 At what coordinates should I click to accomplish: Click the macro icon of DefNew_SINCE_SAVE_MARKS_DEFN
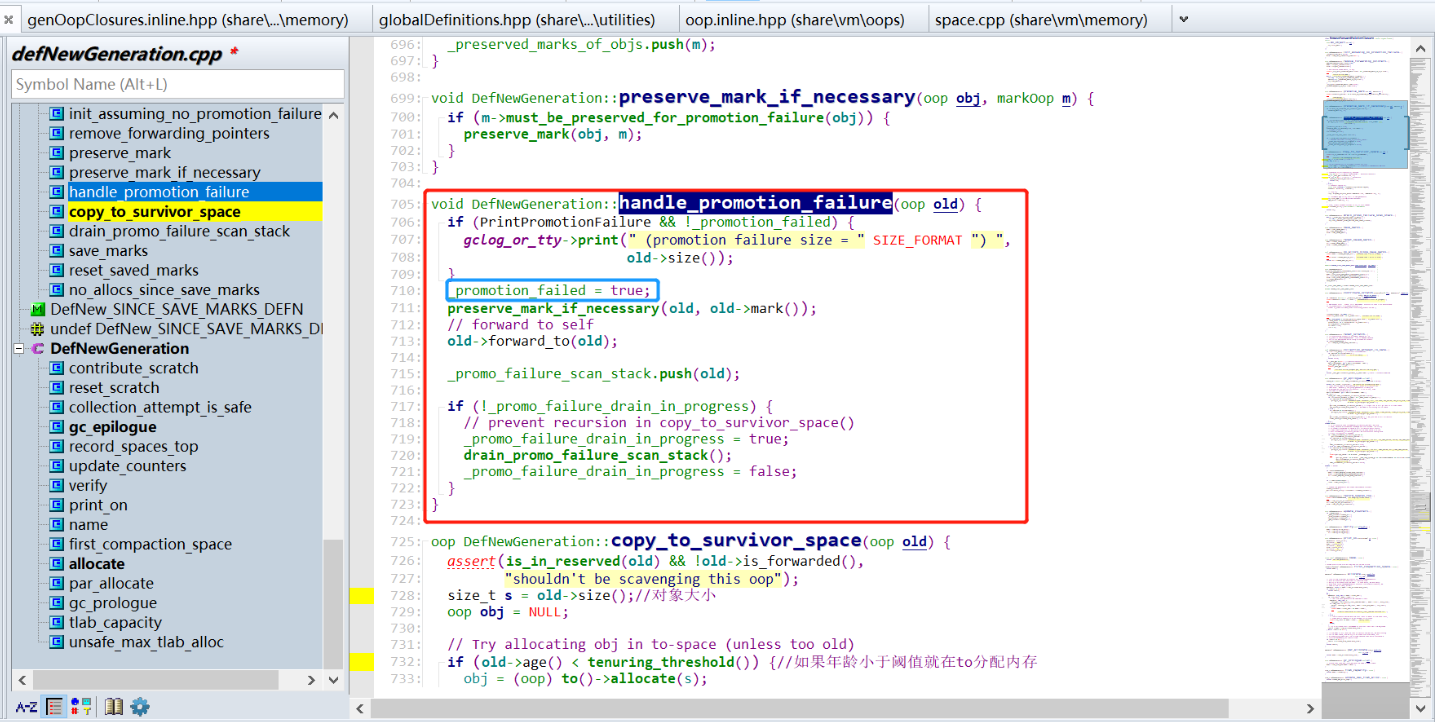tap(38, 309)
